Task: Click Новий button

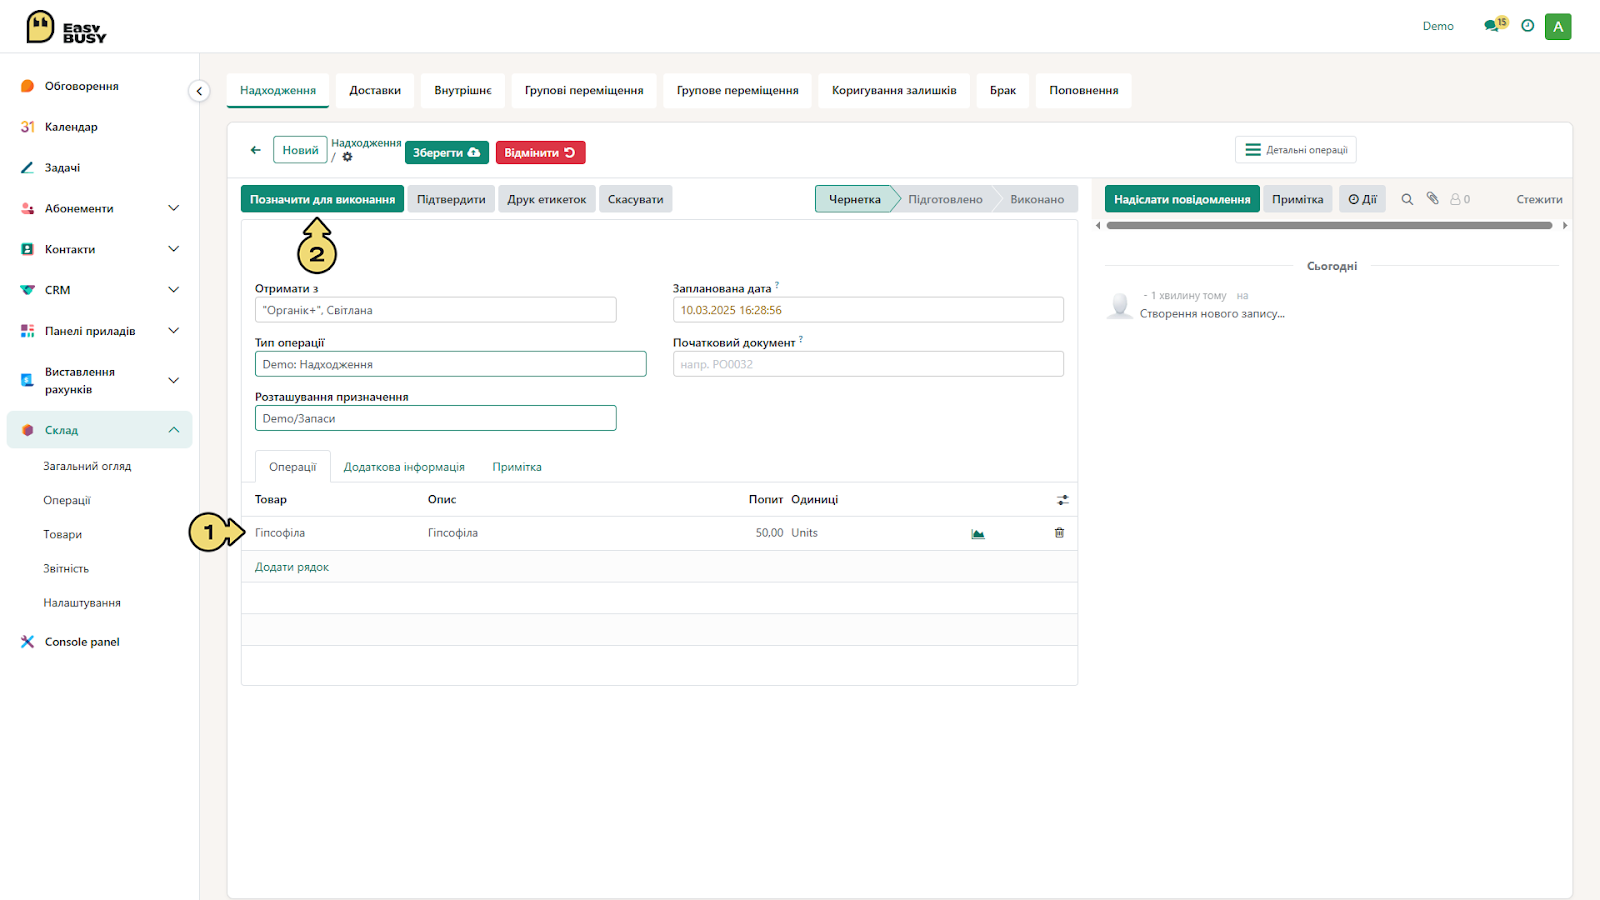Action: [x=300, y=150]
